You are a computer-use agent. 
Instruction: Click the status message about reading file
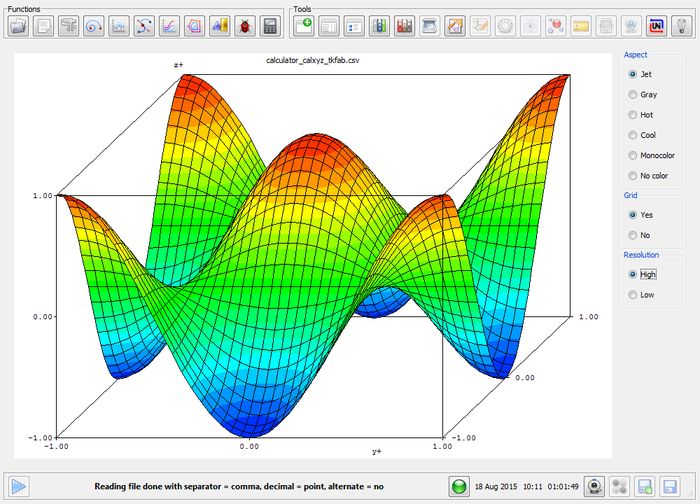click(x=239, y=487)
